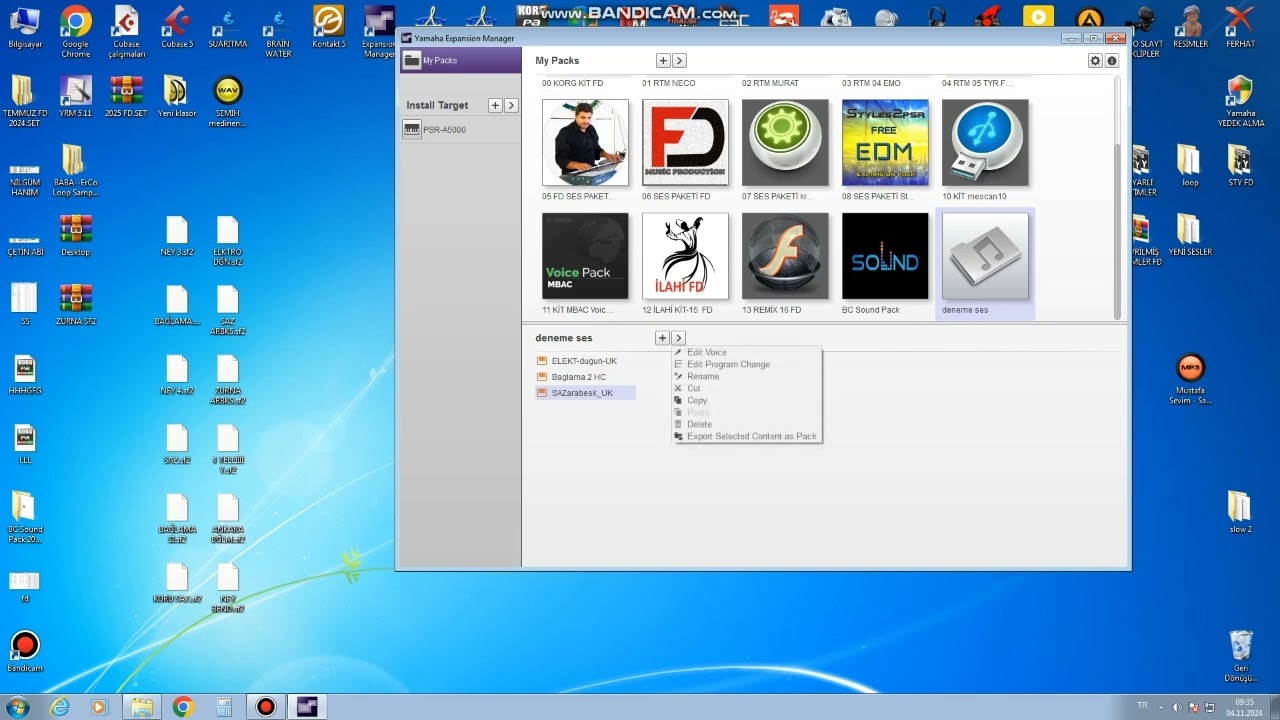Choose Edit Program Change from the menu
Viewport: 1280px width, 720px height.
[746, 364]
